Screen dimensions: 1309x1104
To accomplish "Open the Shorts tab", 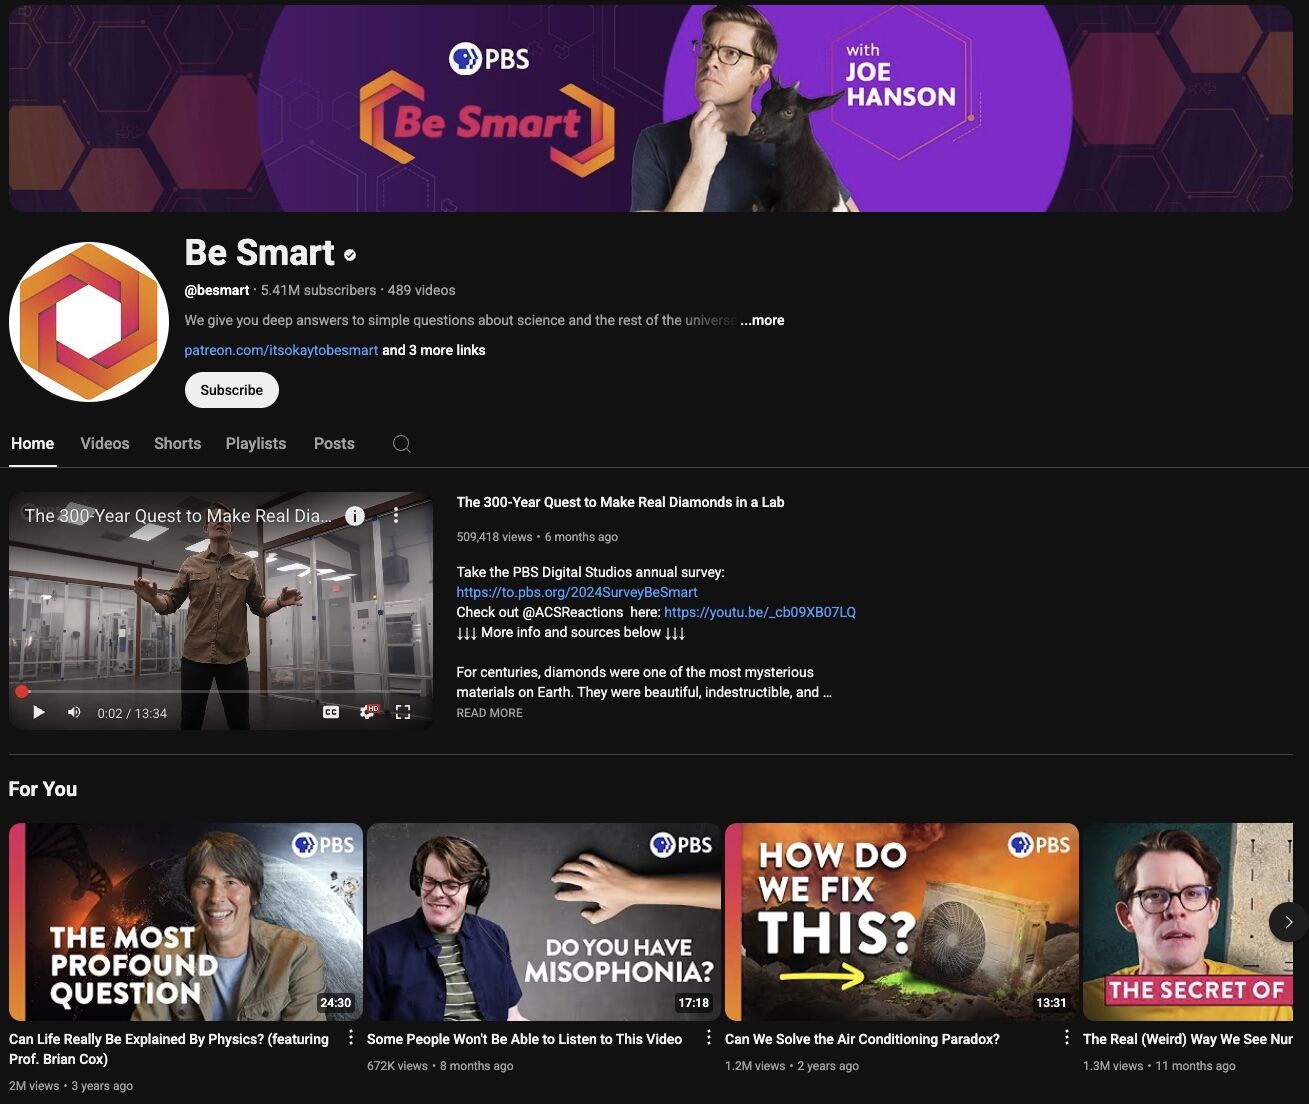I will 177,444.
